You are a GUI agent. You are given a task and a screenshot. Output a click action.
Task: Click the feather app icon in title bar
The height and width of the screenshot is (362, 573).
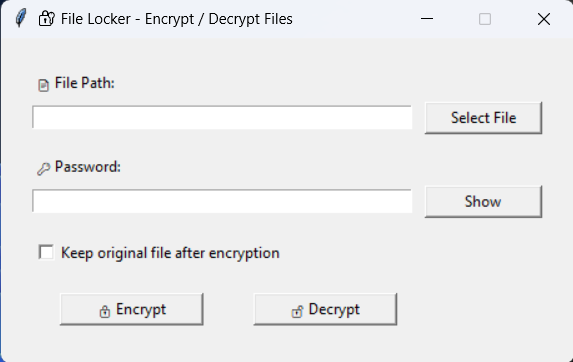pos(21,18)
